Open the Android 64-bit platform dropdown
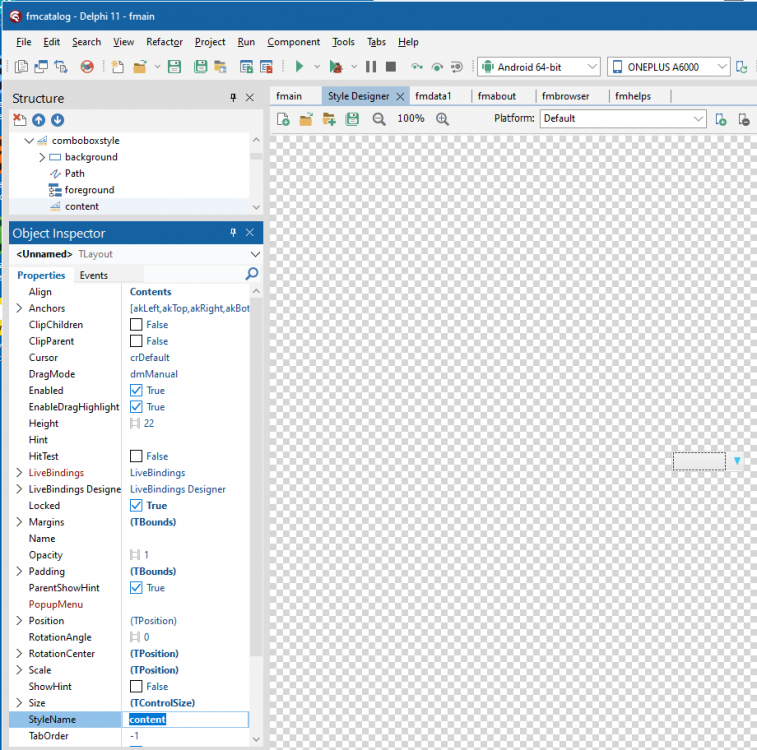The image size is (757, 750). (592, 67)
